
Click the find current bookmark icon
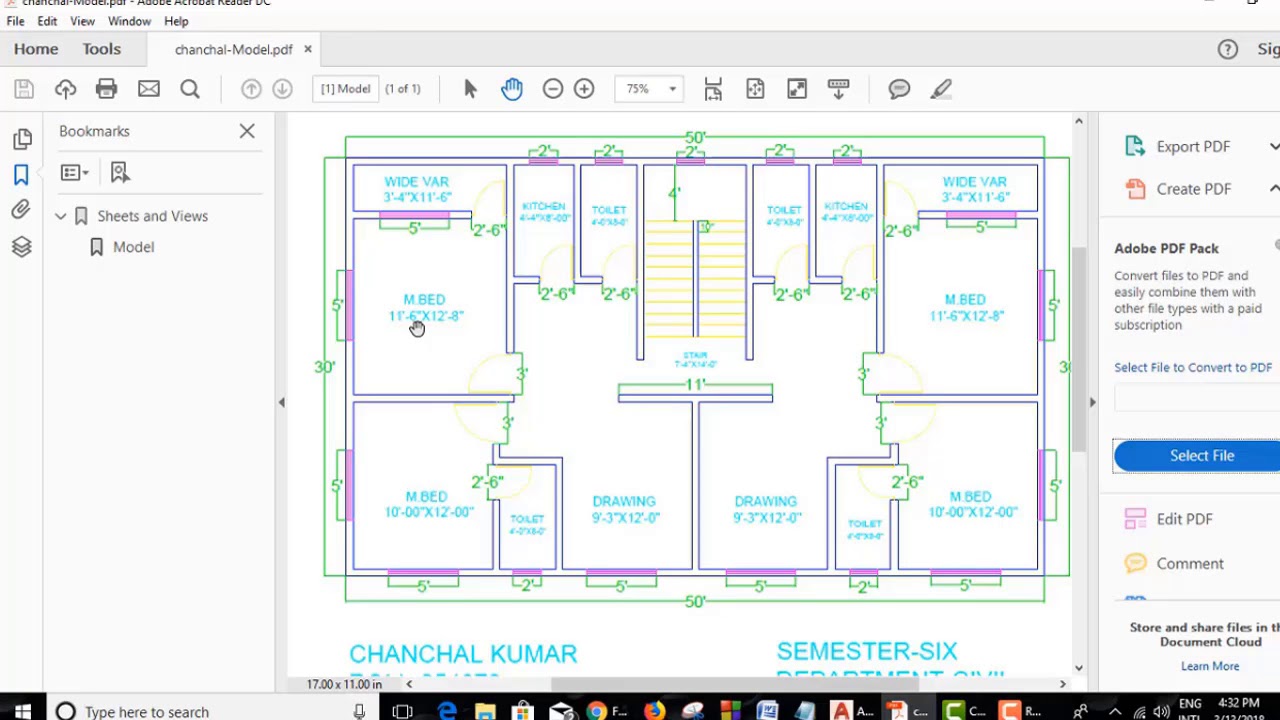120,172
